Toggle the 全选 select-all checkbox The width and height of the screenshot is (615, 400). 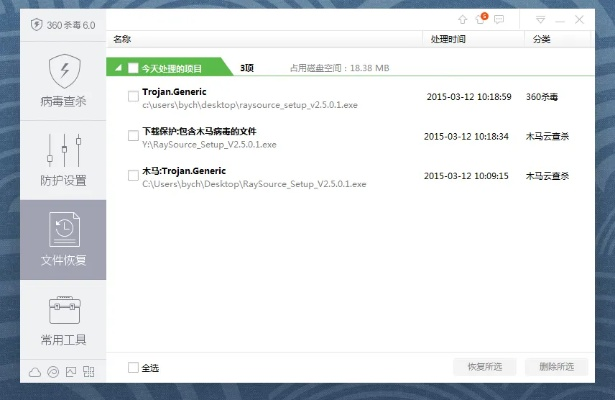tap(133, 367)
